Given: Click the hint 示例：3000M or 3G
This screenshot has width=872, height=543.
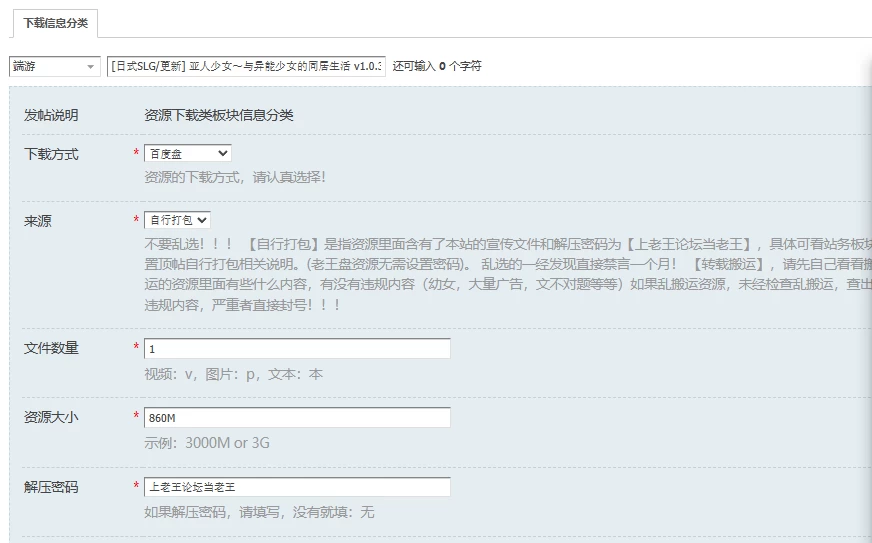Looking at the screenshot, I should pos(207,443).
